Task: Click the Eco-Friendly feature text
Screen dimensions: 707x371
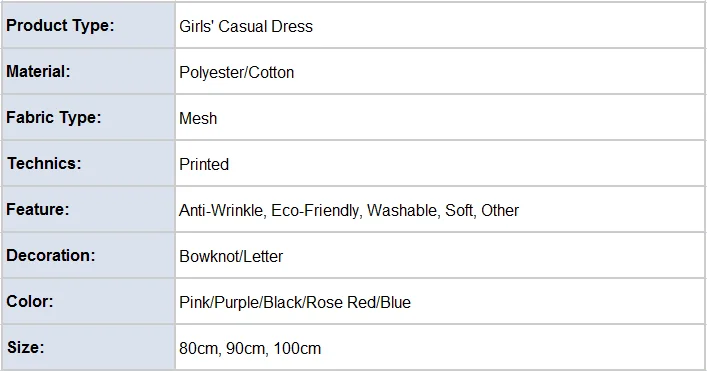Action: [315, 210]
